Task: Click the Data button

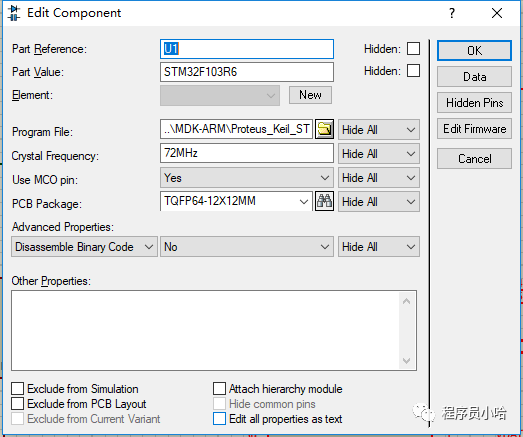Action: tap(474, 77)
